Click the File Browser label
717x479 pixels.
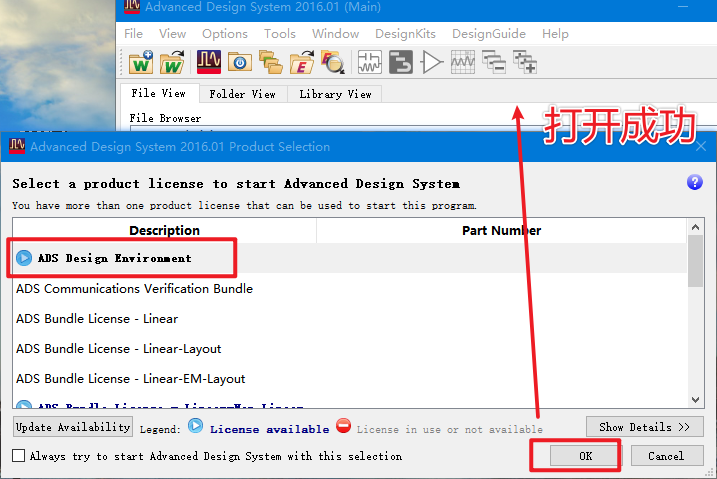(165, 118)
